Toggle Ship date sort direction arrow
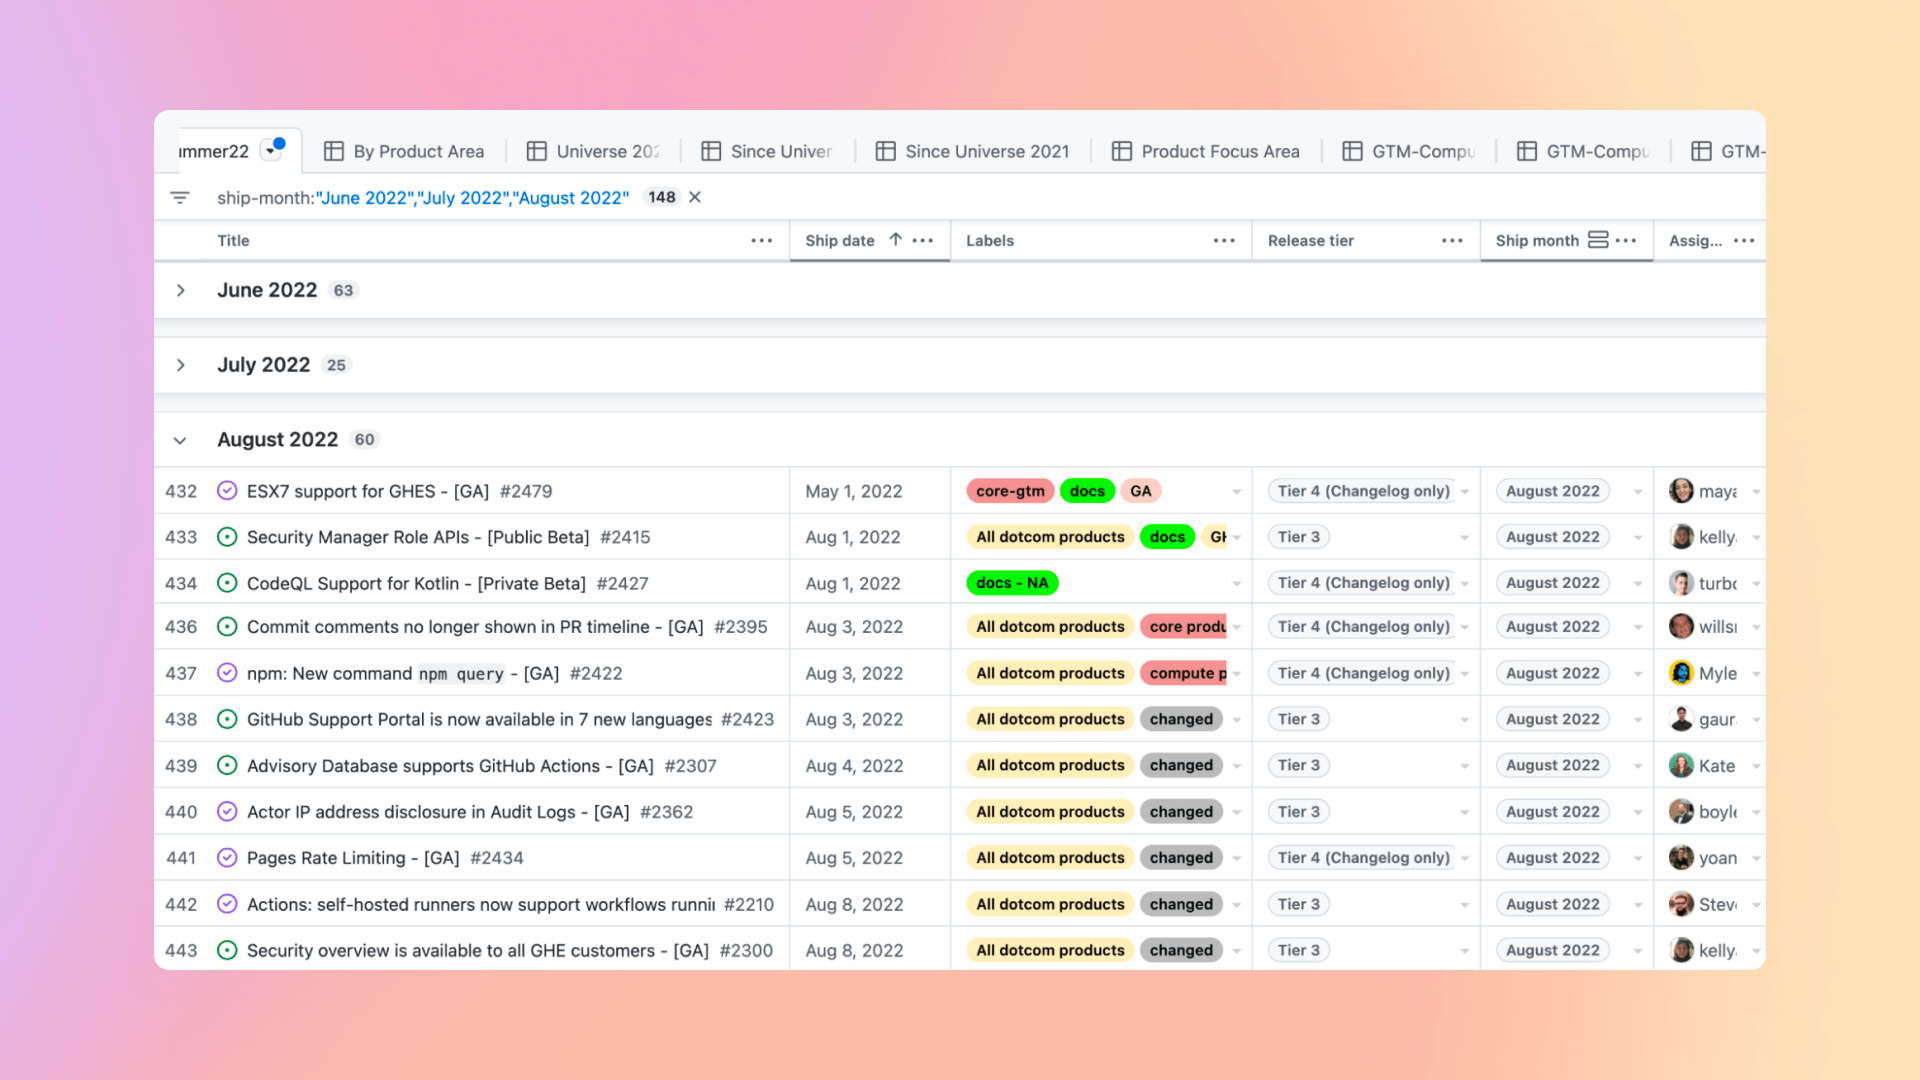The height and width of the screenshot is (1080, 1920). coord(897,240)
